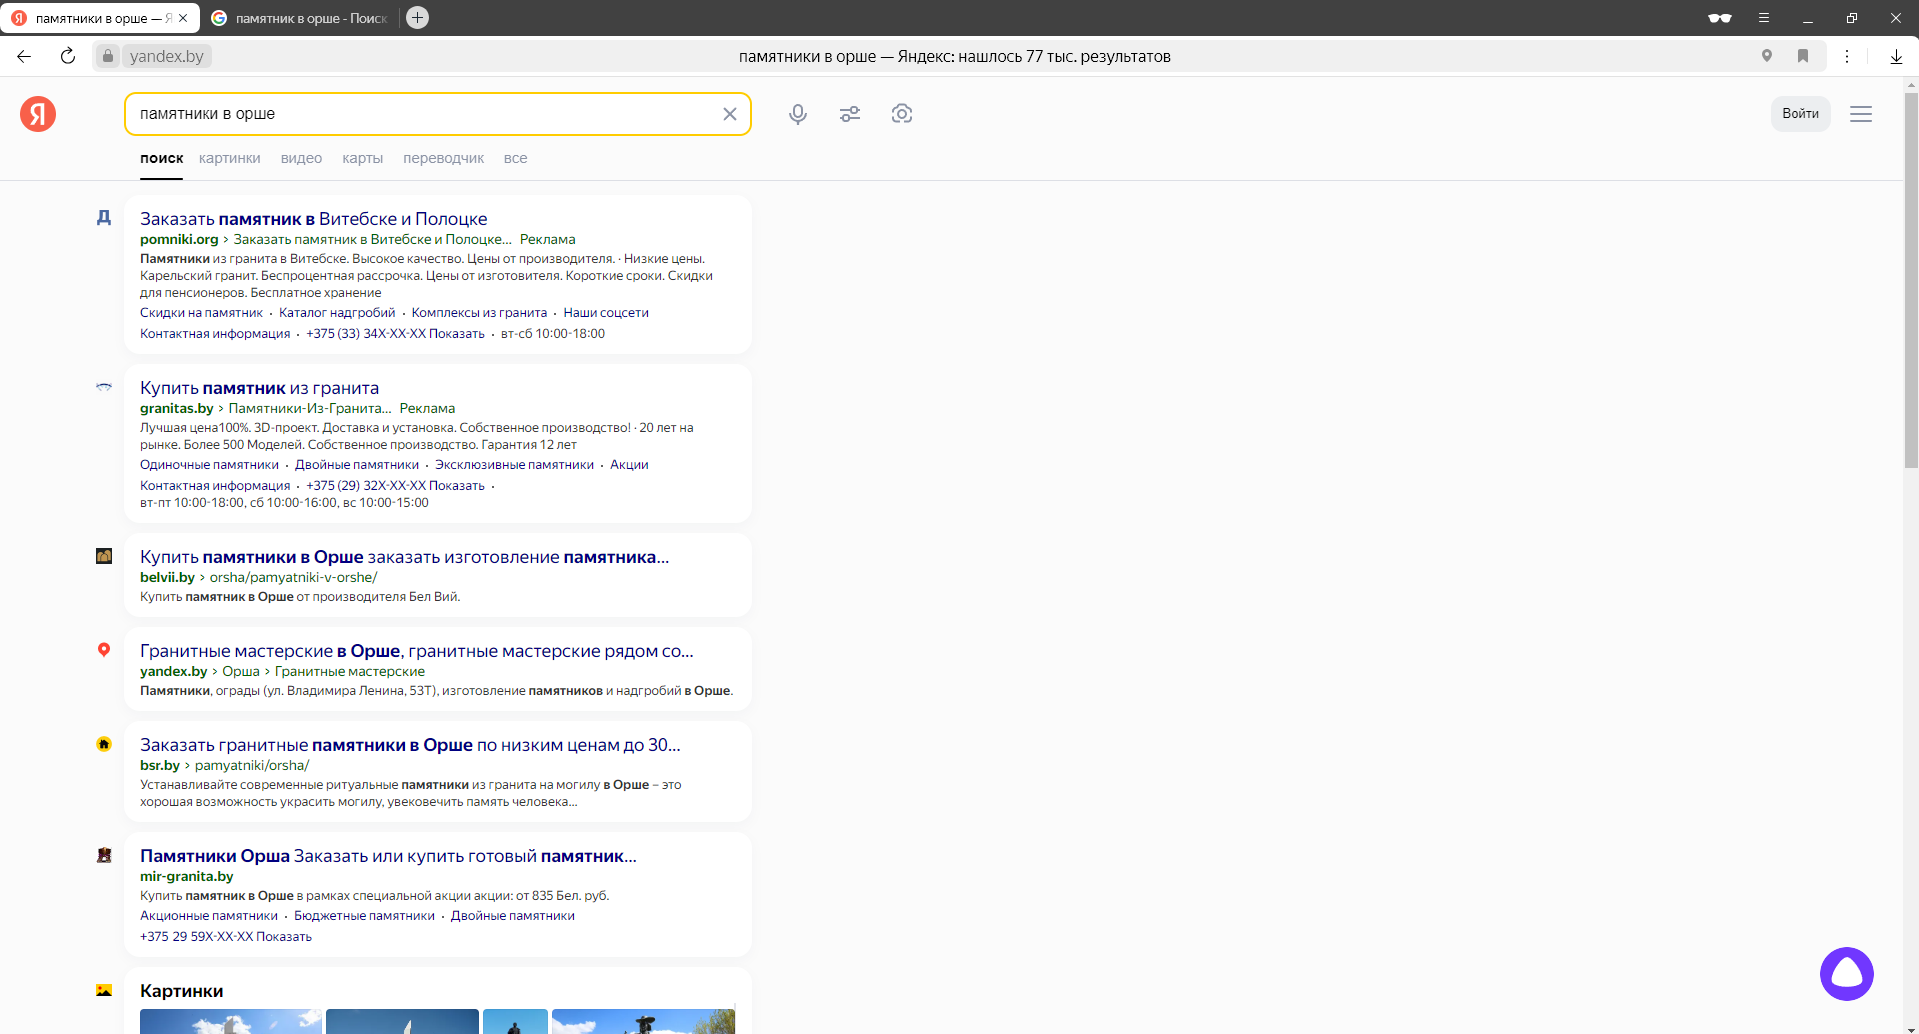Show the mir-granita.by phone +375 29 59X

(226, 937)
